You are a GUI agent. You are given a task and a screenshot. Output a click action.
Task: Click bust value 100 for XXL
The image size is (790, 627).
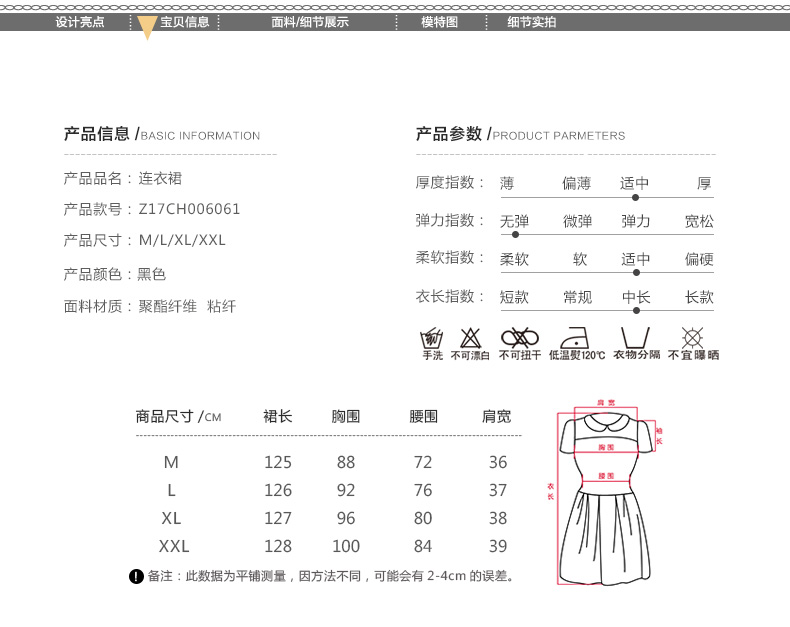pos(346,546)
